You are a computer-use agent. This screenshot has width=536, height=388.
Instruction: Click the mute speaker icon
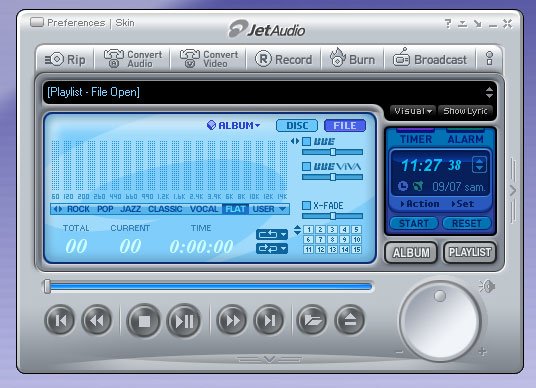coord(487,286)
